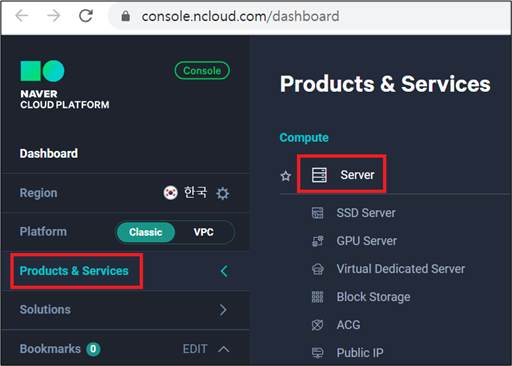Viewport: 512px width, 366px height.
Task: View site info via the padlock icon
Action: point(126,16)
